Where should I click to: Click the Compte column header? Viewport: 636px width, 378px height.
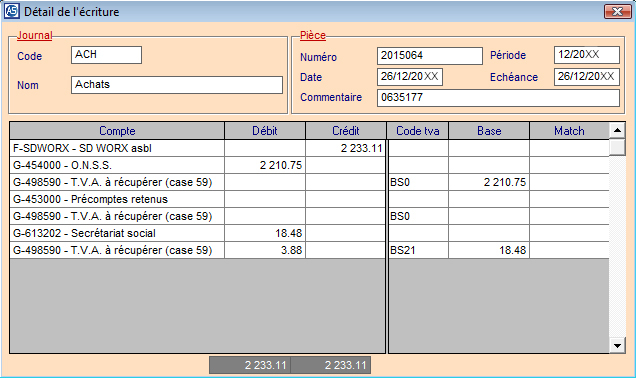[x=117, y=131]
